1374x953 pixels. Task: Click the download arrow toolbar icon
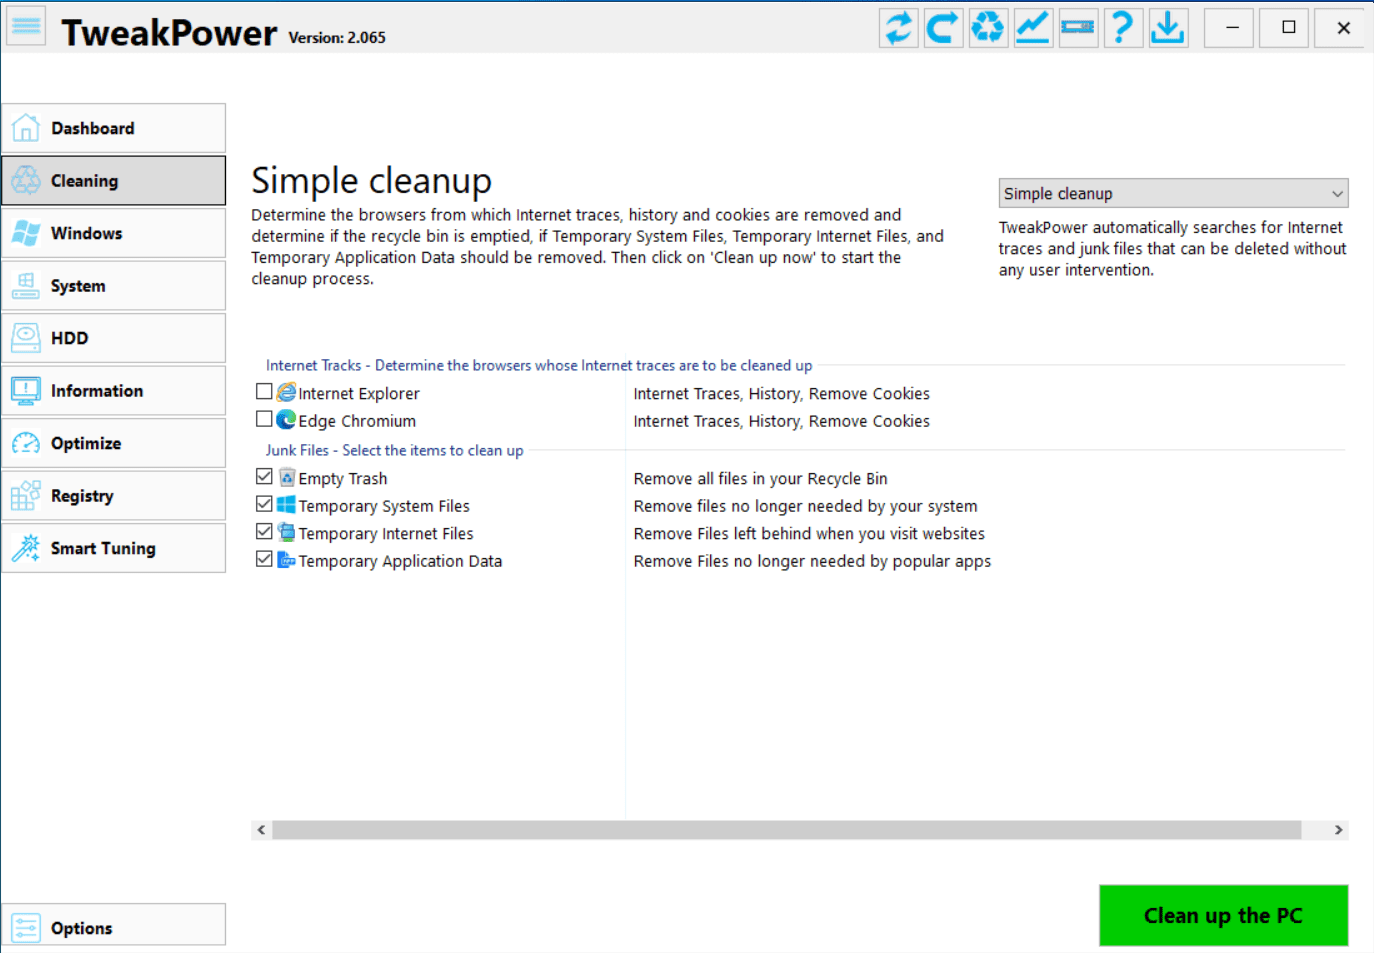(1167, 27)
